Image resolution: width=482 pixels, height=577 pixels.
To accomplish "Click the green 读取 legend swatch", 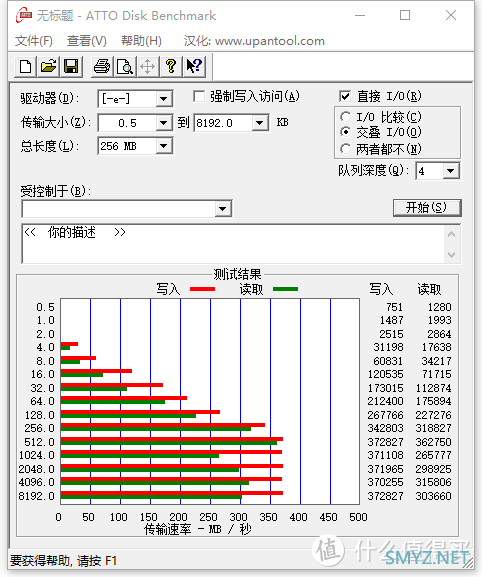I will click(286, 289).
